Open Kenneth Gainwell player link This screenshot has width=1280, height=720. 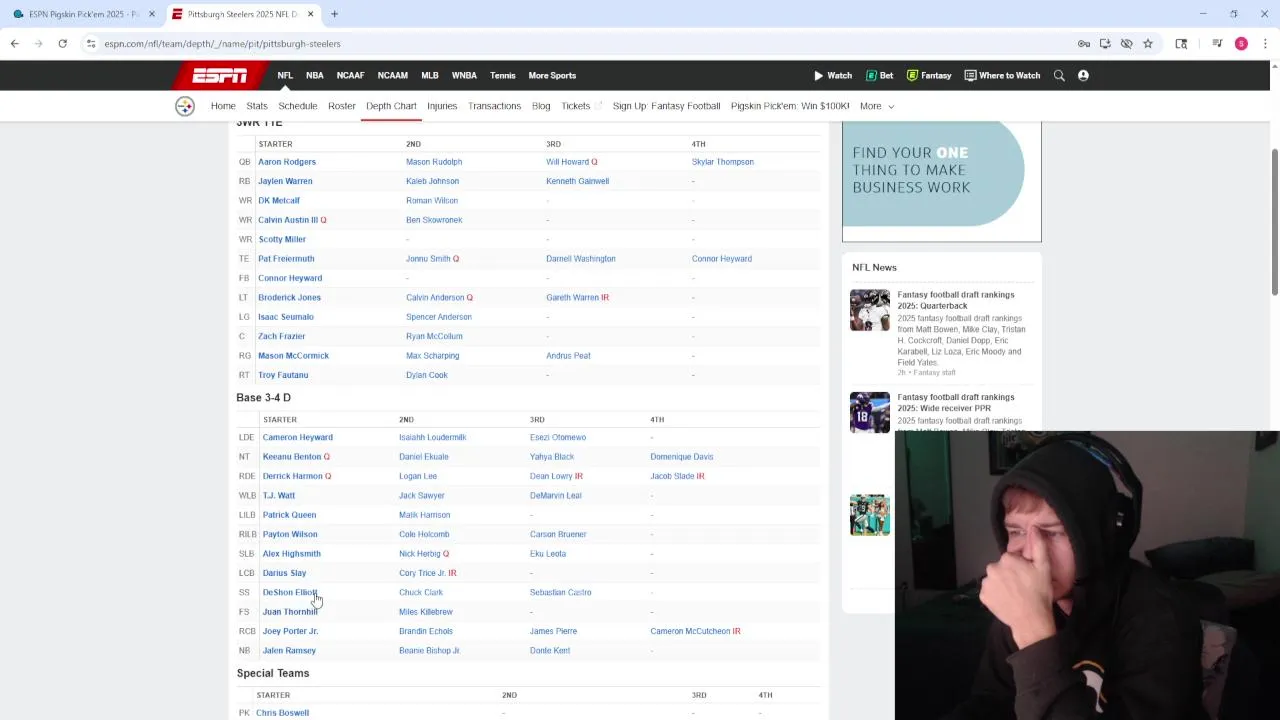pos(577,181)
